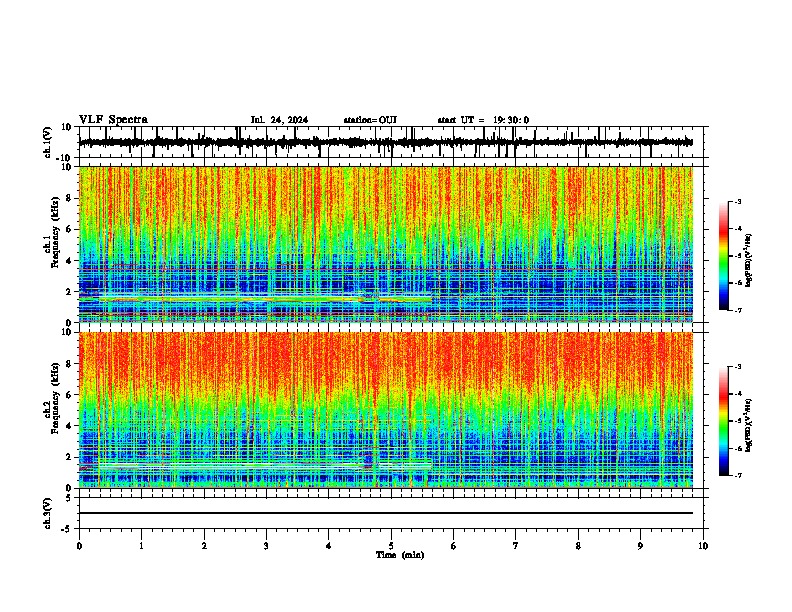The width and height of the screenshot is (792, 612).
Task: Click ch.1 spectrogram frequency tick "6"
Action: [69, 229]
